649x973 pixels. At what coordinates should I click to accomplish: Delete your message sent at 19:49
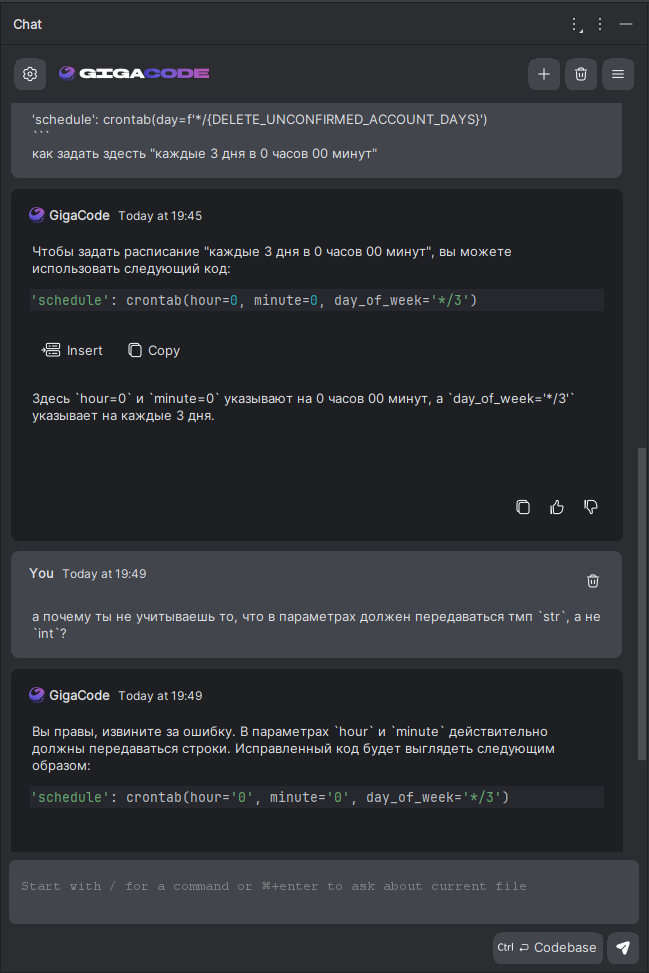tap(593, 581)
